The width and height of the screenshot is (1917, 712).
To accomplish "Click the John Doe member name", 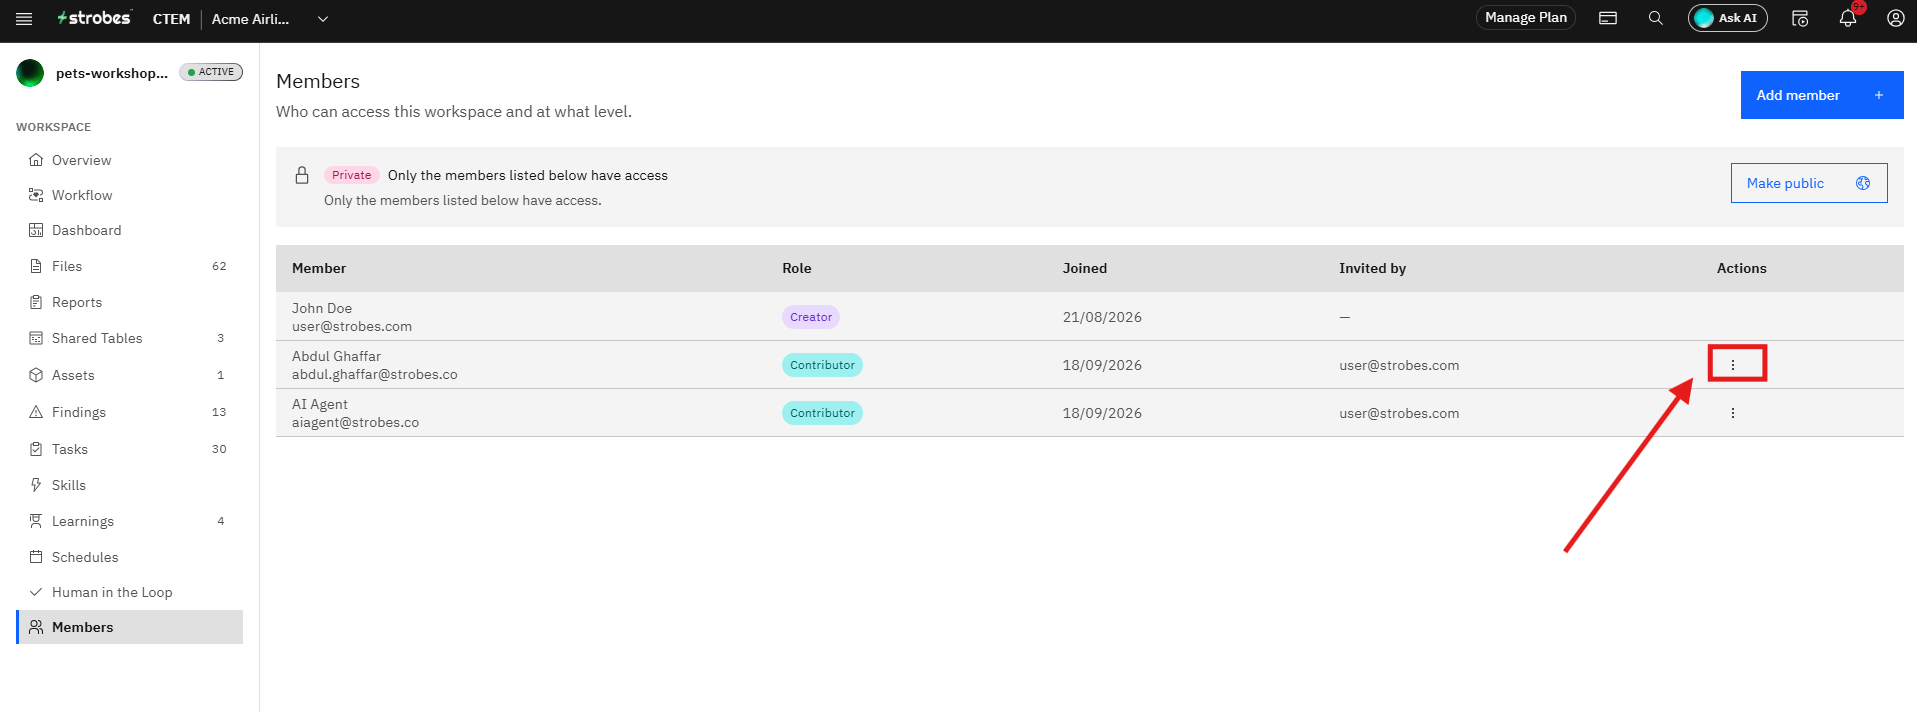I will pos(322,308).
